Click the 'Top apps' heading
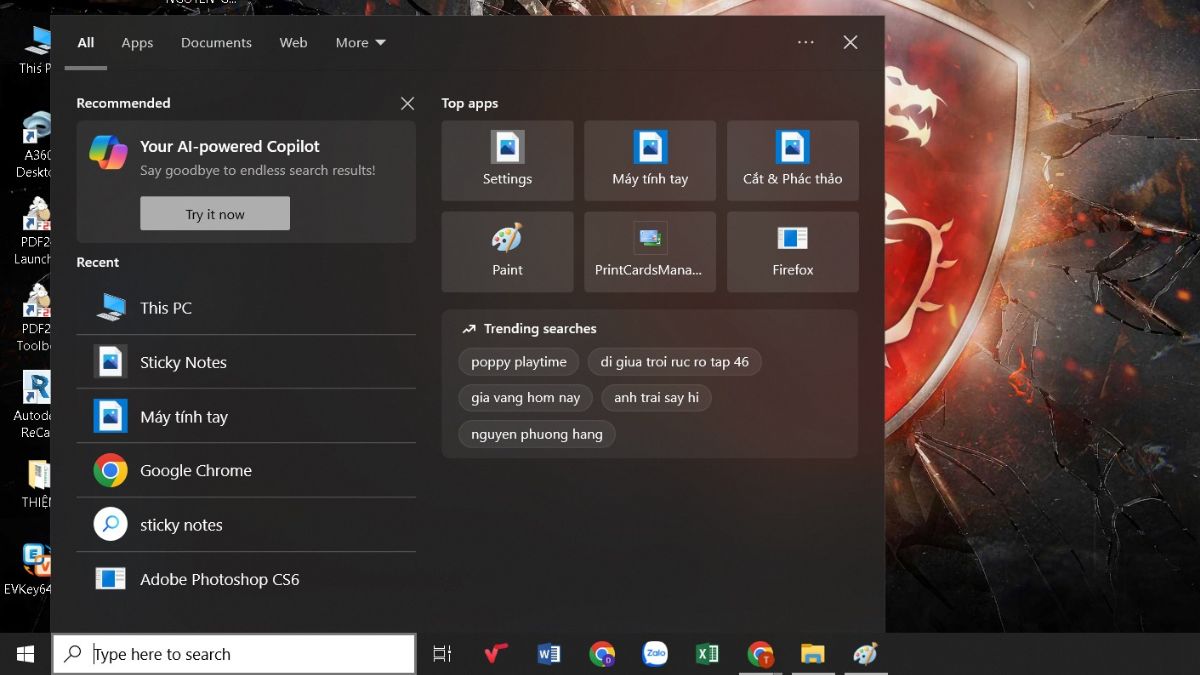 click(x=470, y=103)
